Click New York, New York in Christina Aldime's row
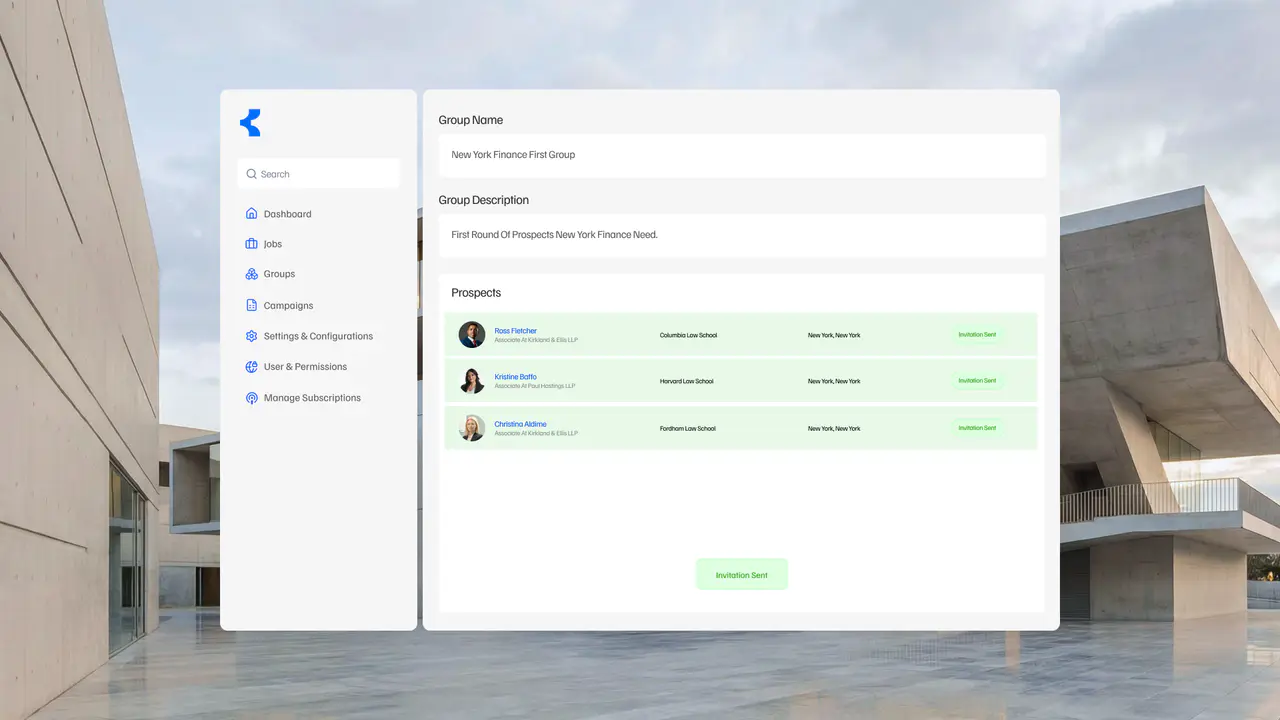This screenshot has height=720, width=1280. point(834,429)
